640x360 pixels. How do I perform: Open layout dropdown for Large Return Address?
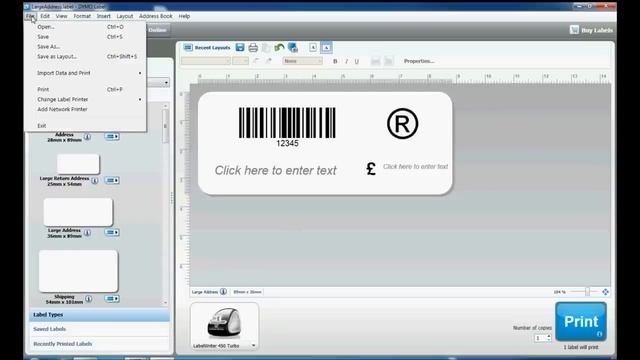[x=112, y=180]
